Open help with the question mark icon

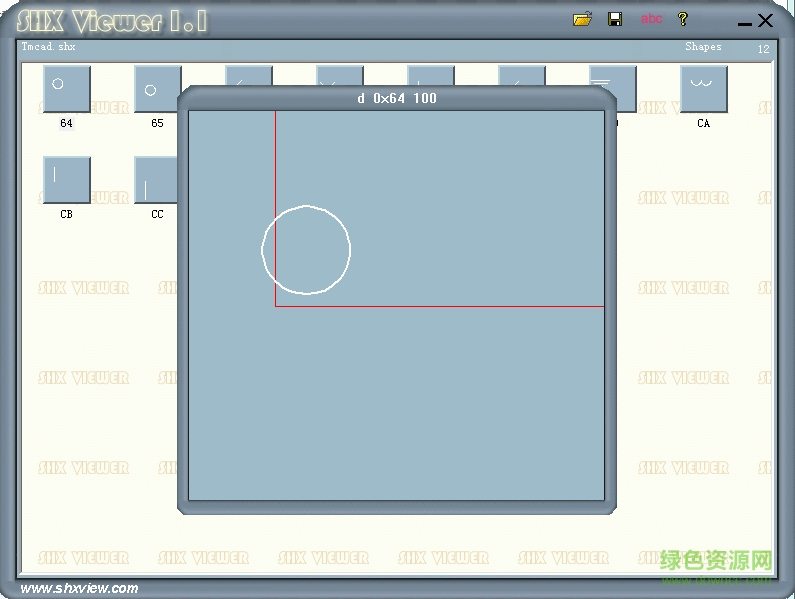[683, 19]
